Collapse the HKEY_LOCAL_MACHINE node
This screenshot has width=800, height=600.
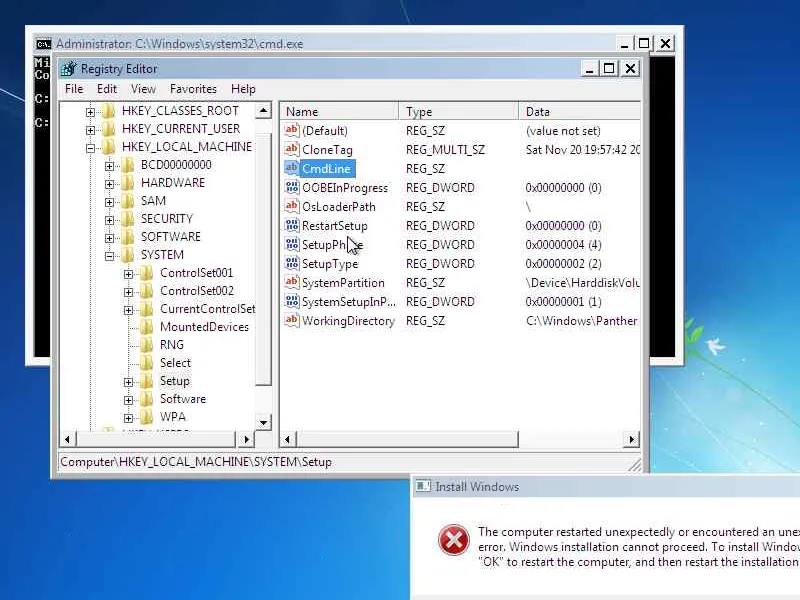pyautogui.click(x=90, y=148)
